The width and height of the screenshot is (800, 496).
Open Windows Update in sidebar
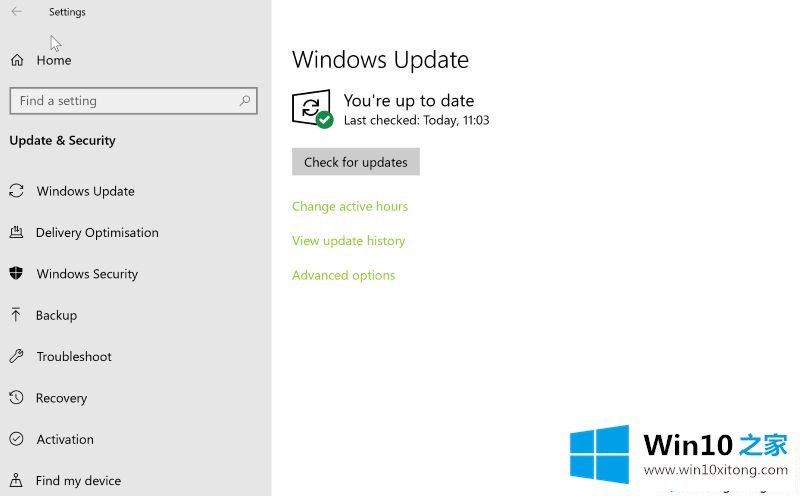[x=85, y=191]
